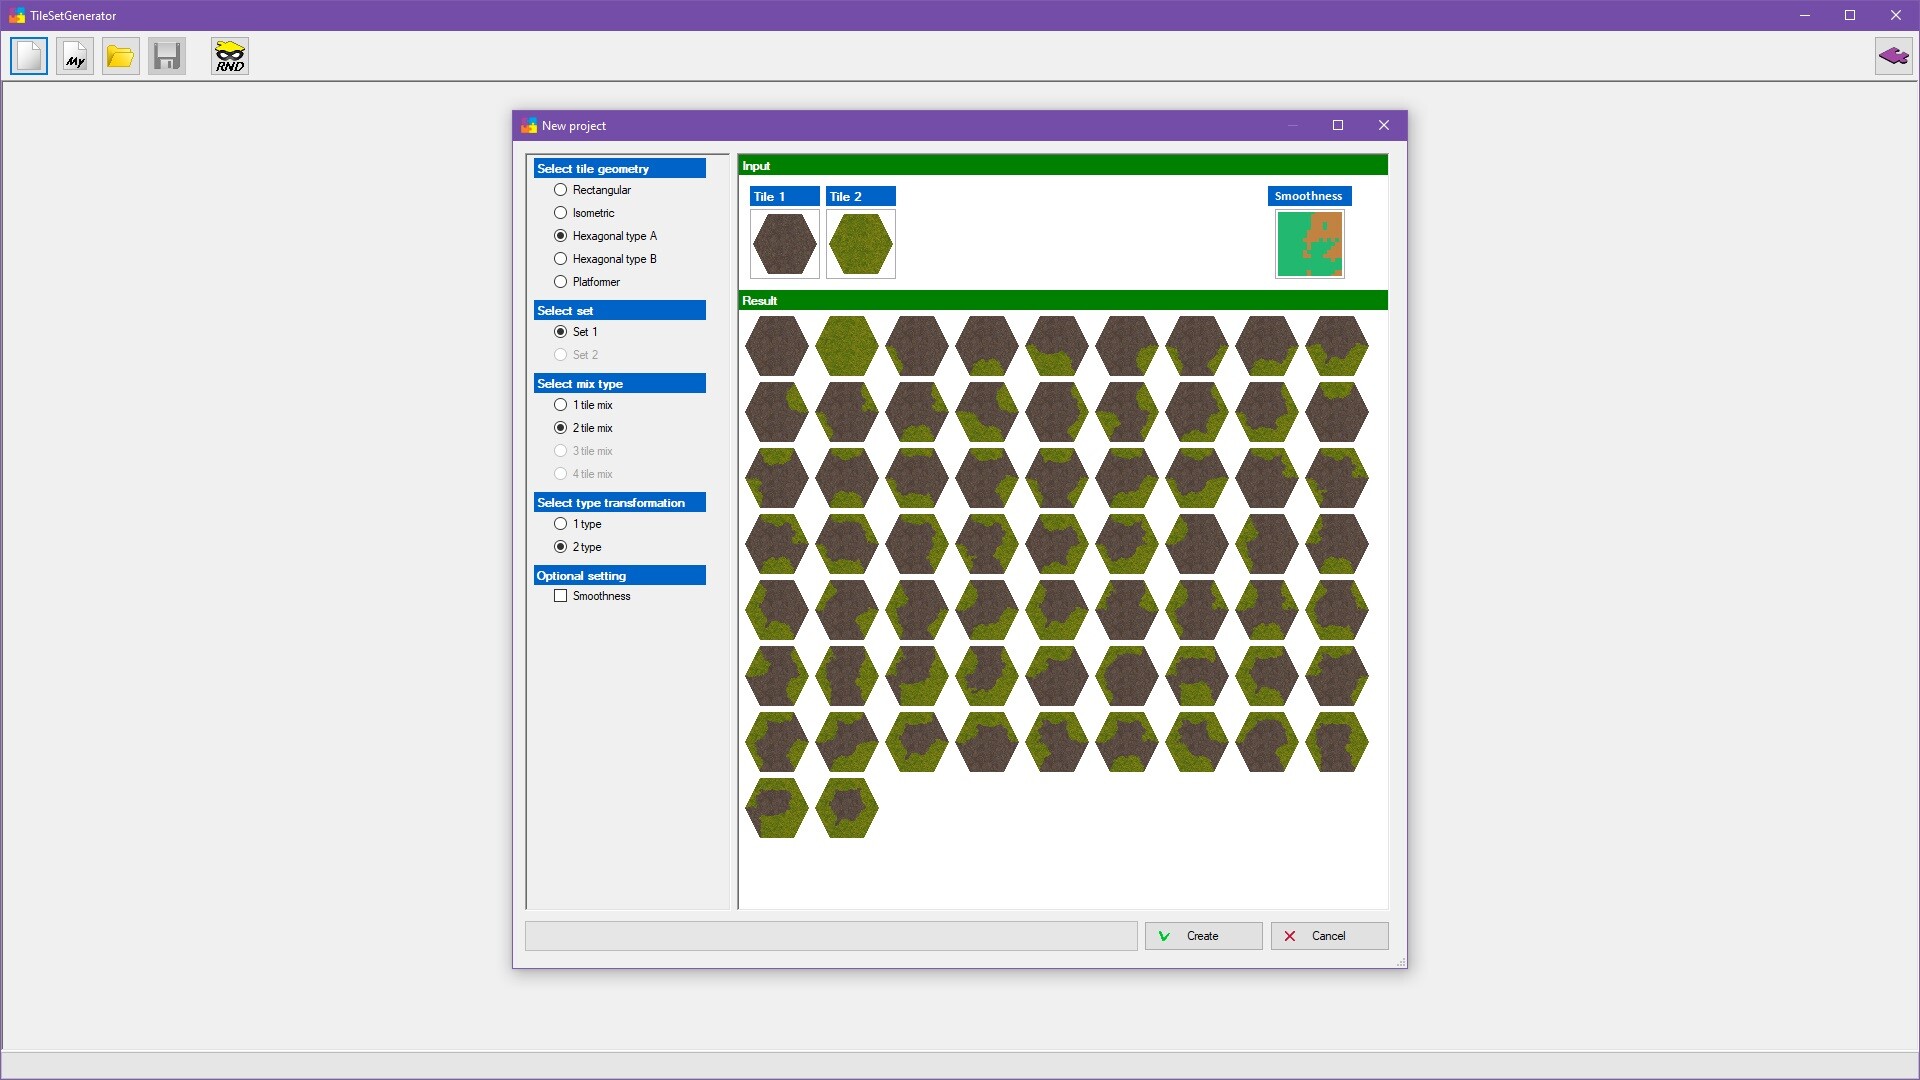
Task: Click inside the empty filename input field
Action: (830, 935)
